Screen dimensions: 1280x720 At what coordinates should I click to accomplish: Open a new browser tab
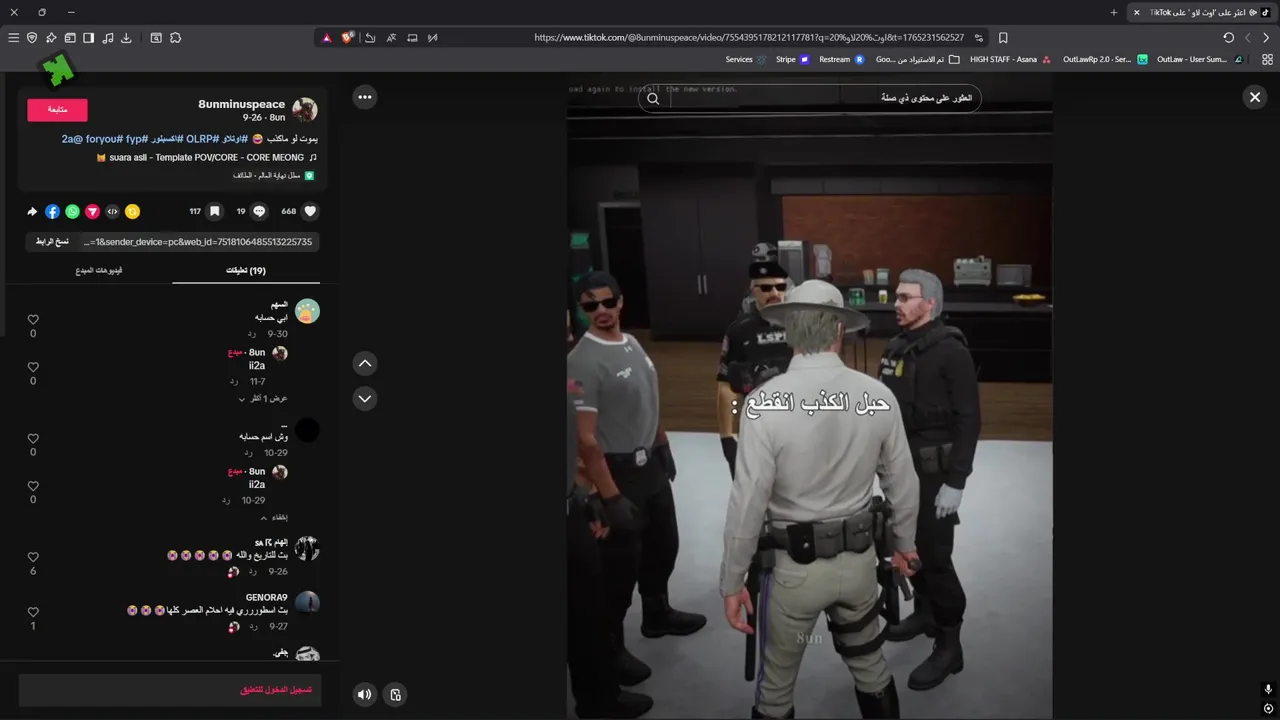coord(1114,12)
